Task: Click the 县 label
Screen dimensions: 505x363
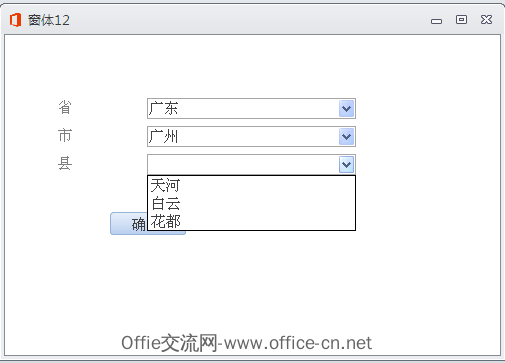Action: [x=65, y=163]
